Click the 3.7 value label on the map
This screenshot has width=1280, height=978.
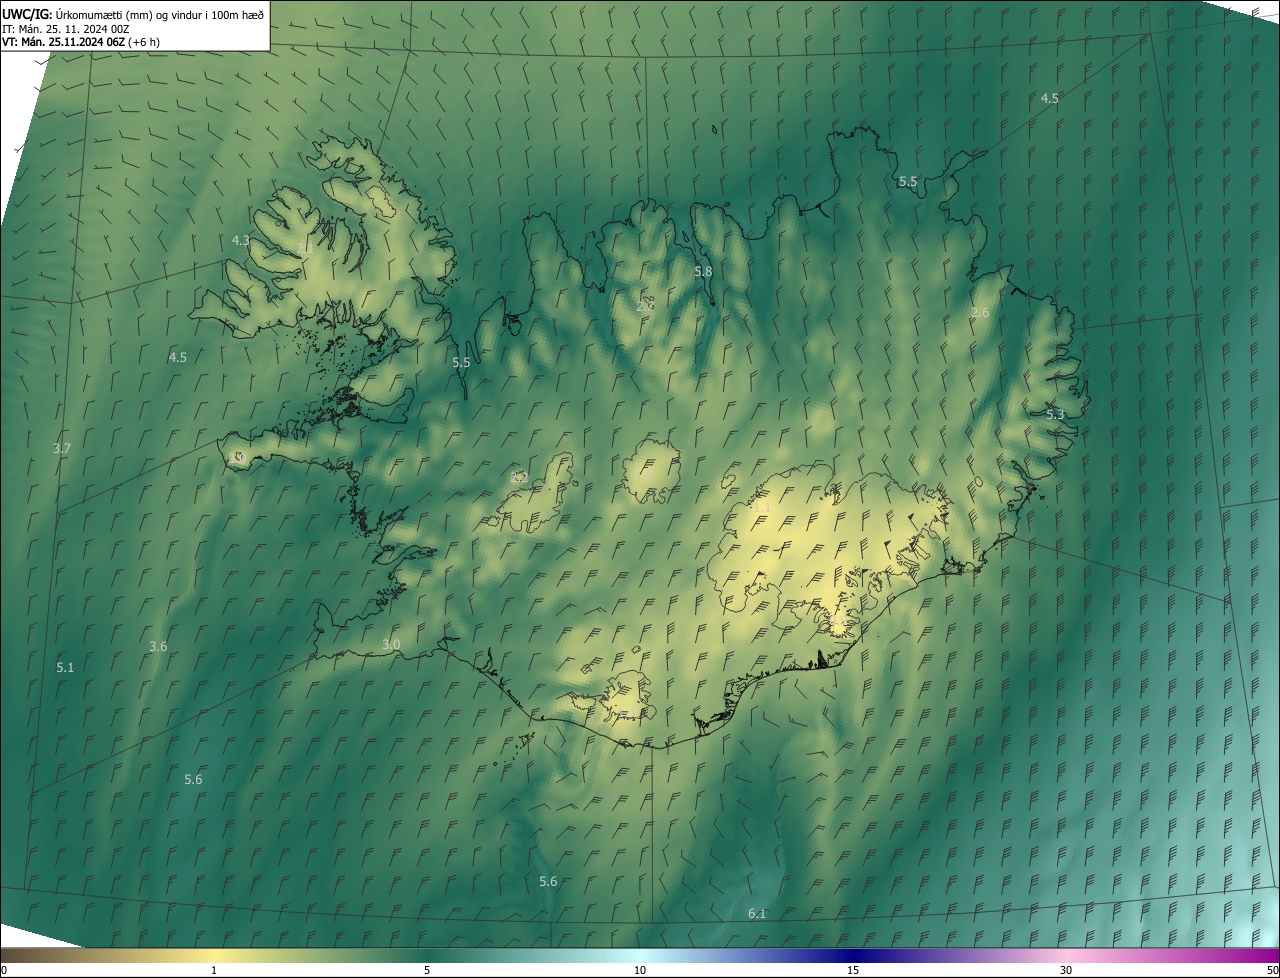[62, 448]
